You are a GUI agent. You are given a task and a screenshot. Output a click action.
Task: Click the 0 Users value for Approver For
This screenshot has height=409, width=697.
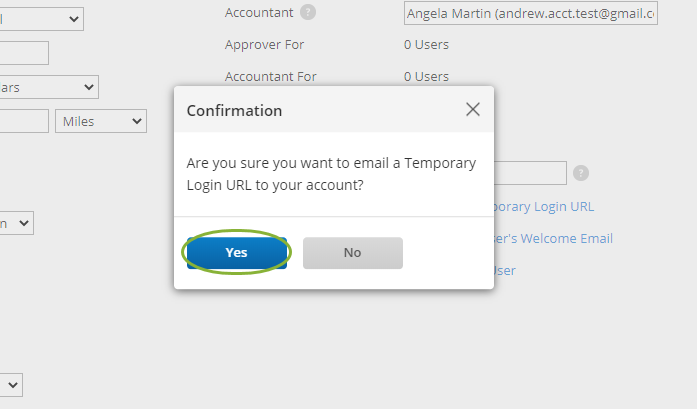[x=426, y=44]
